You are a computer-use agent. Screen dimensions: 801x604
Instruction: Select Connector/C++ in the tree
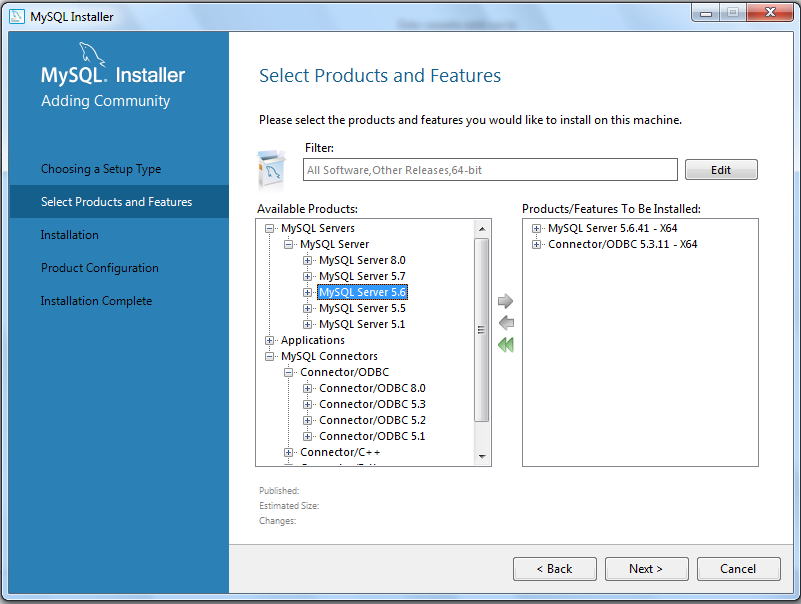[340, 453]
